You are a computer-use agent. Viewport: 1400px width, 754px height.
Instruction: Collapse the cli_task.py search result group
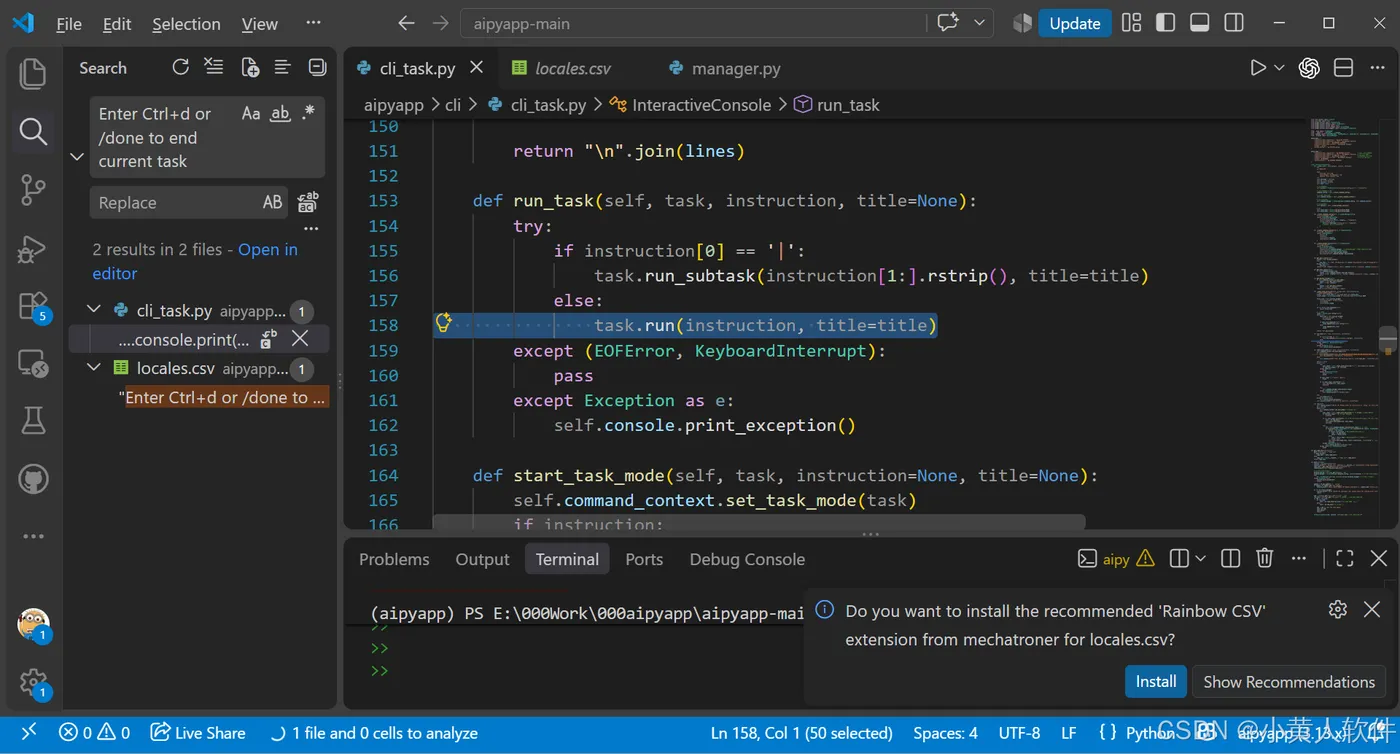[94, 310]
